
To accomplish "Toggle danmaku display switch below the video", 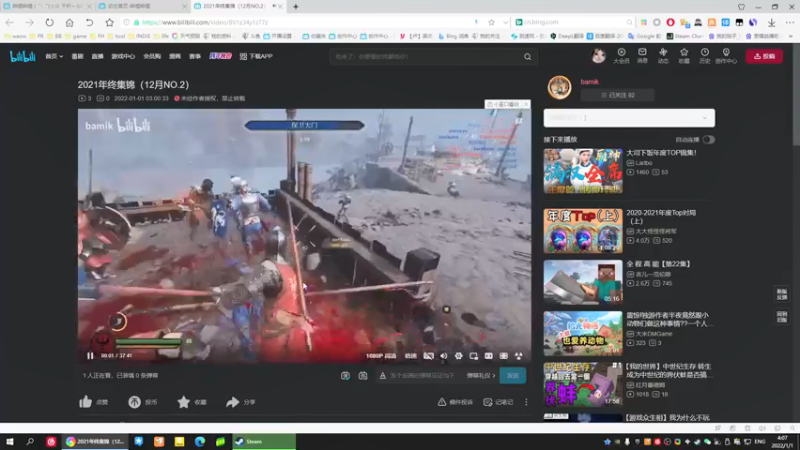I will [345, 376].
